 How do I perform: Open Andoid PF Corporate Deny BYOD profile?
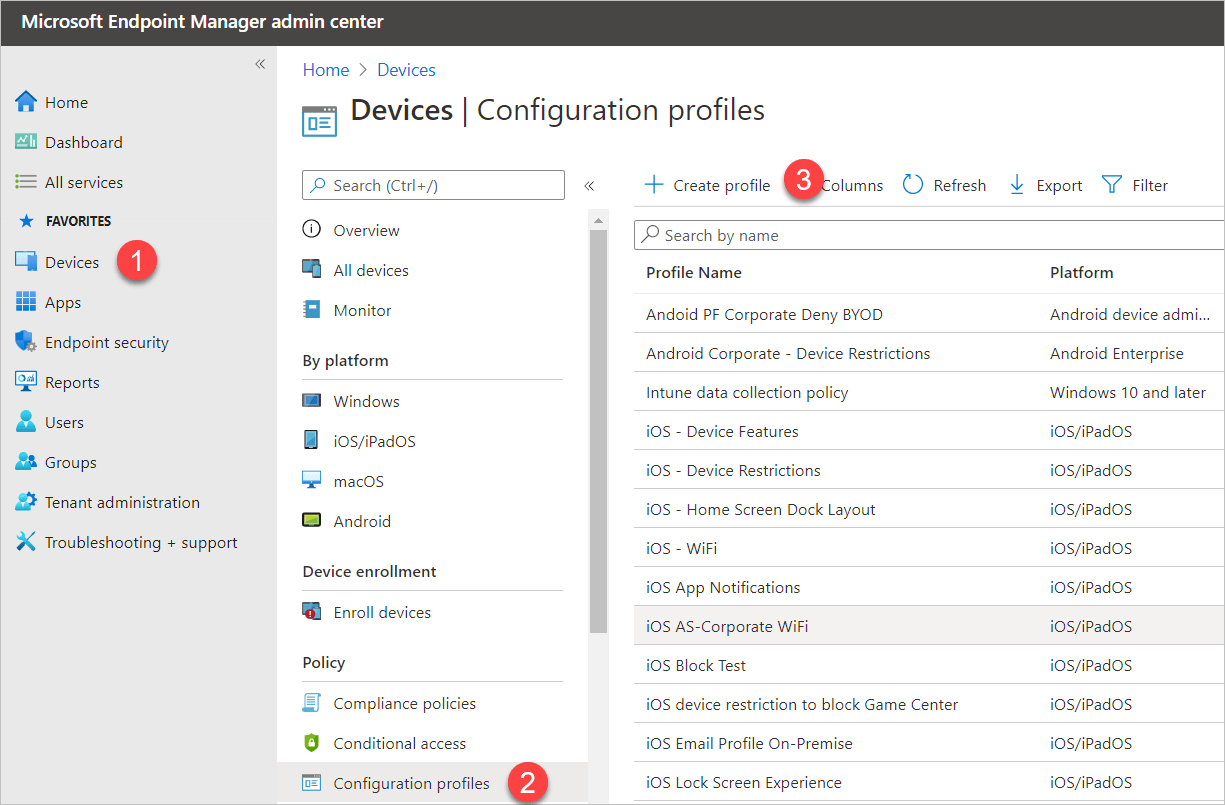tap(765, 314)
